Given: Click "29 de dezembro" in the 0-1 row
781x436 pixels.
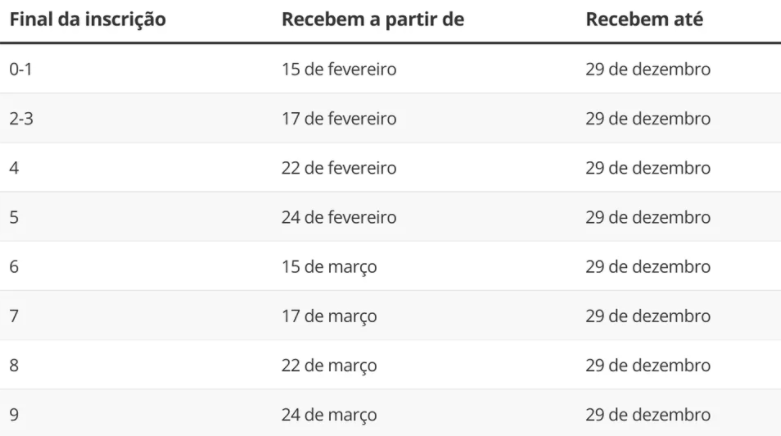Looking at the screenshot, I should [647, 70].
